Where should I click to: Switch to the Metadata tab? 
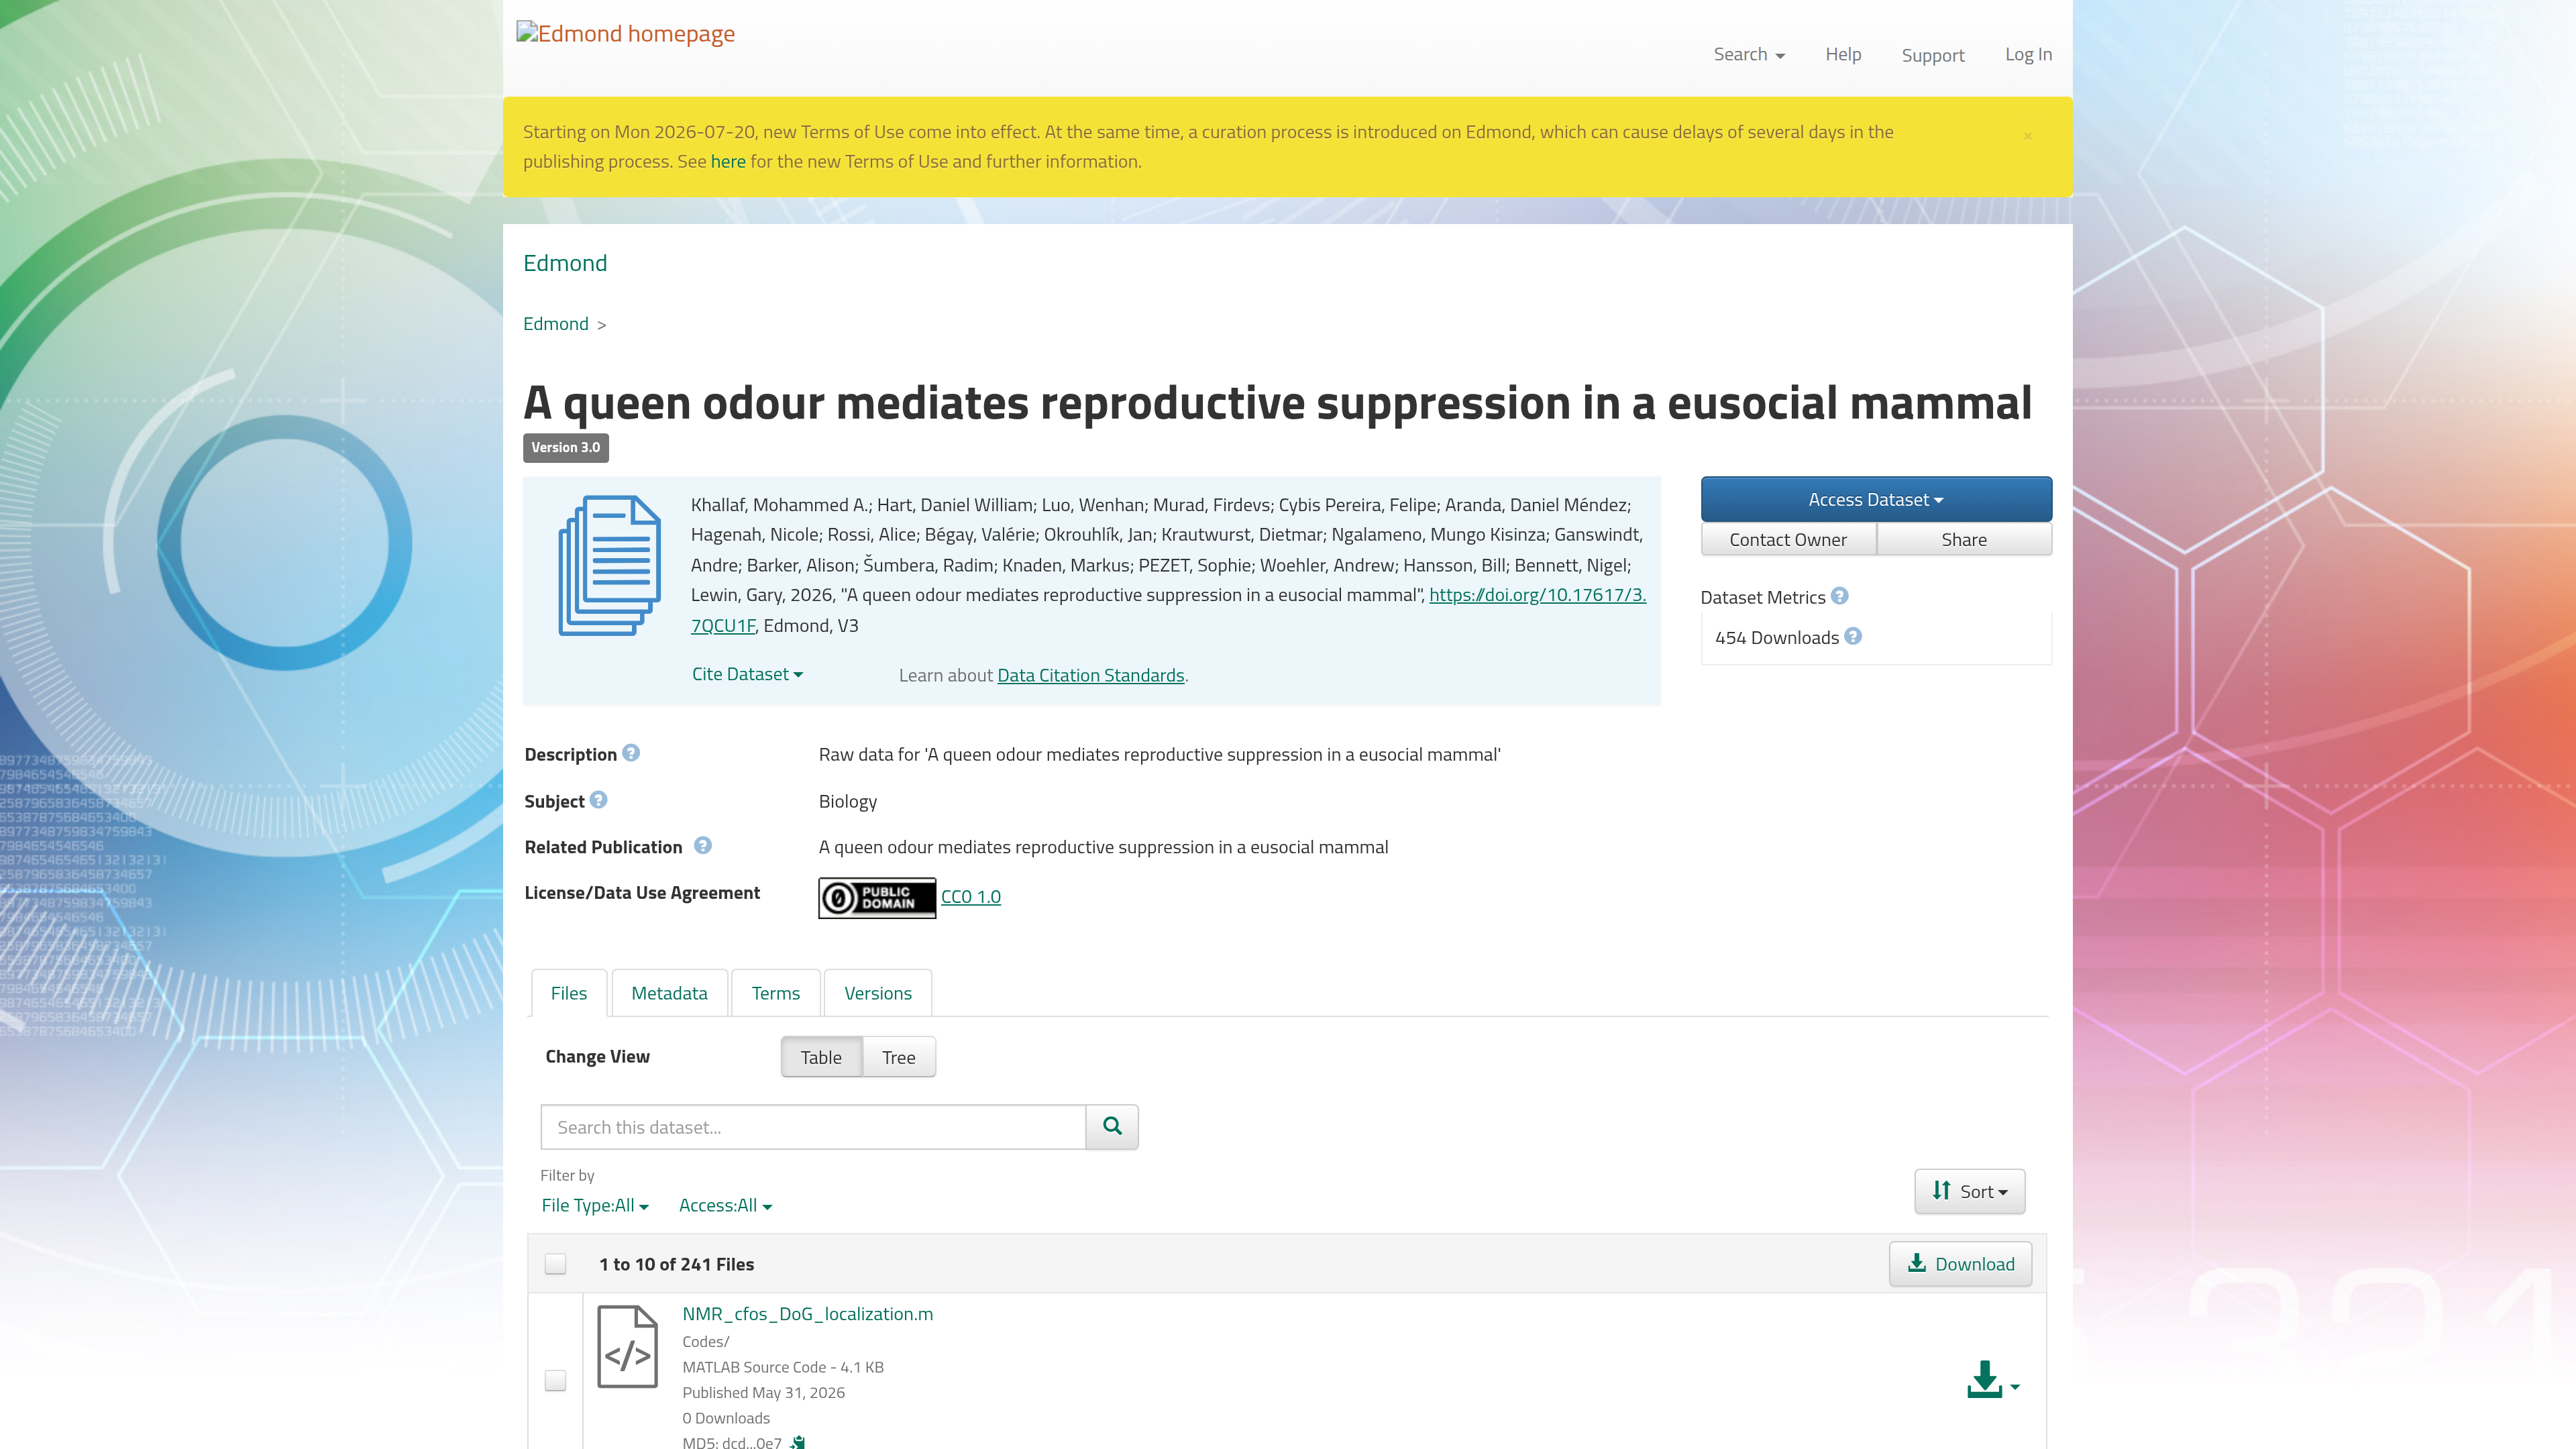(x=669, y=993)
